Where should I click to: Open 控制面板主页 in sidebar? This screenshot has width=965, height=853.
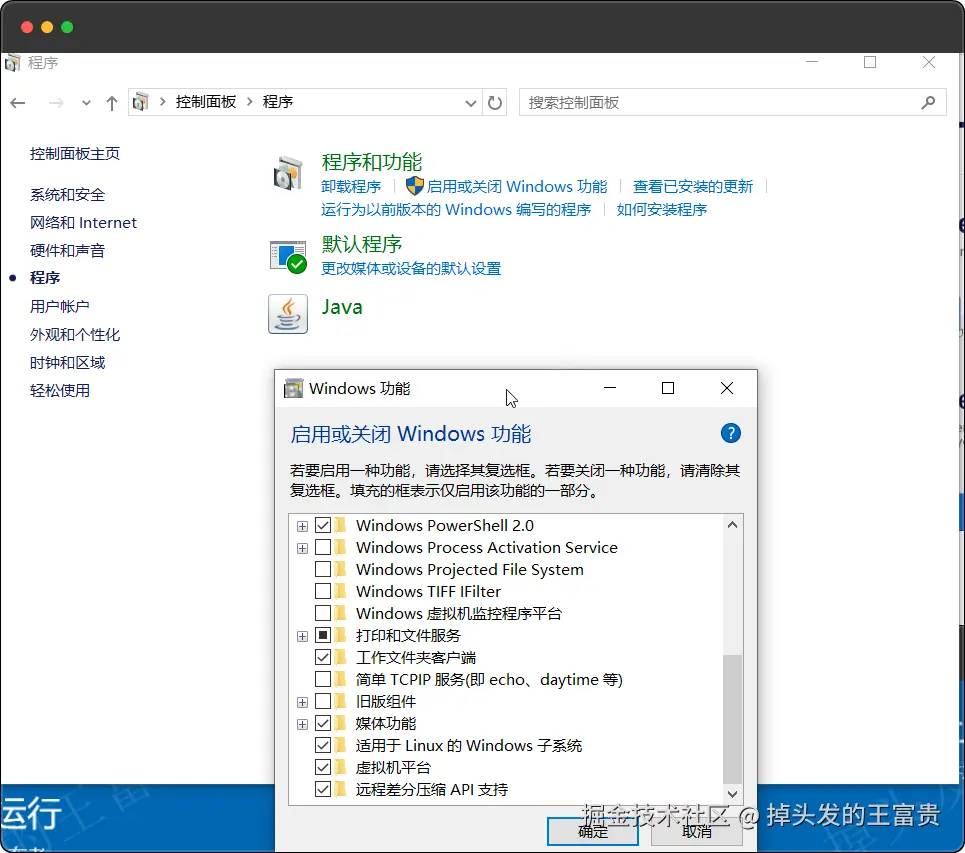point(75,153)
